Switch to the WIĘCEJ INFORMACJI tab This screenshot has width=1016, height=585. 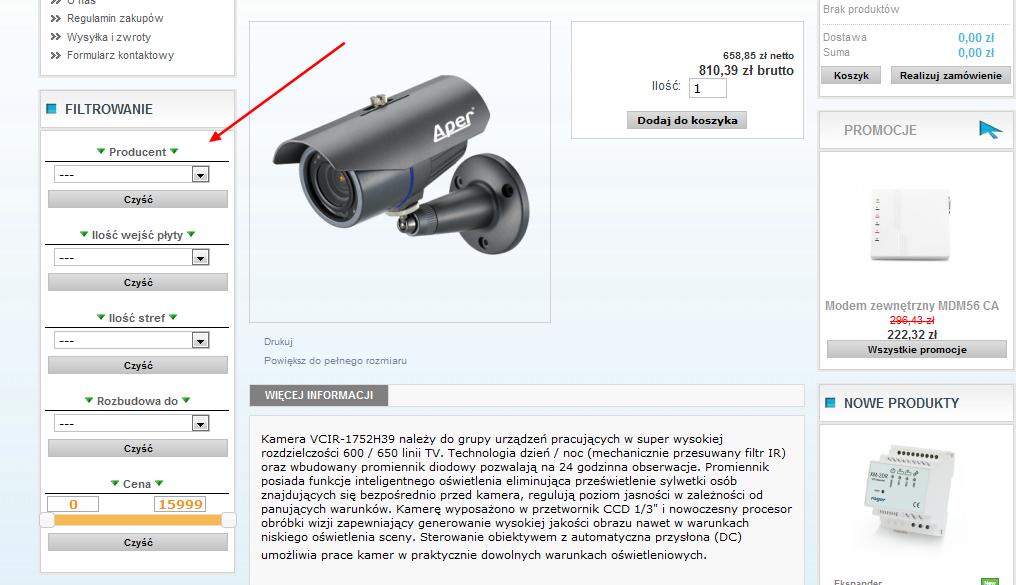[x=319, y=395]
